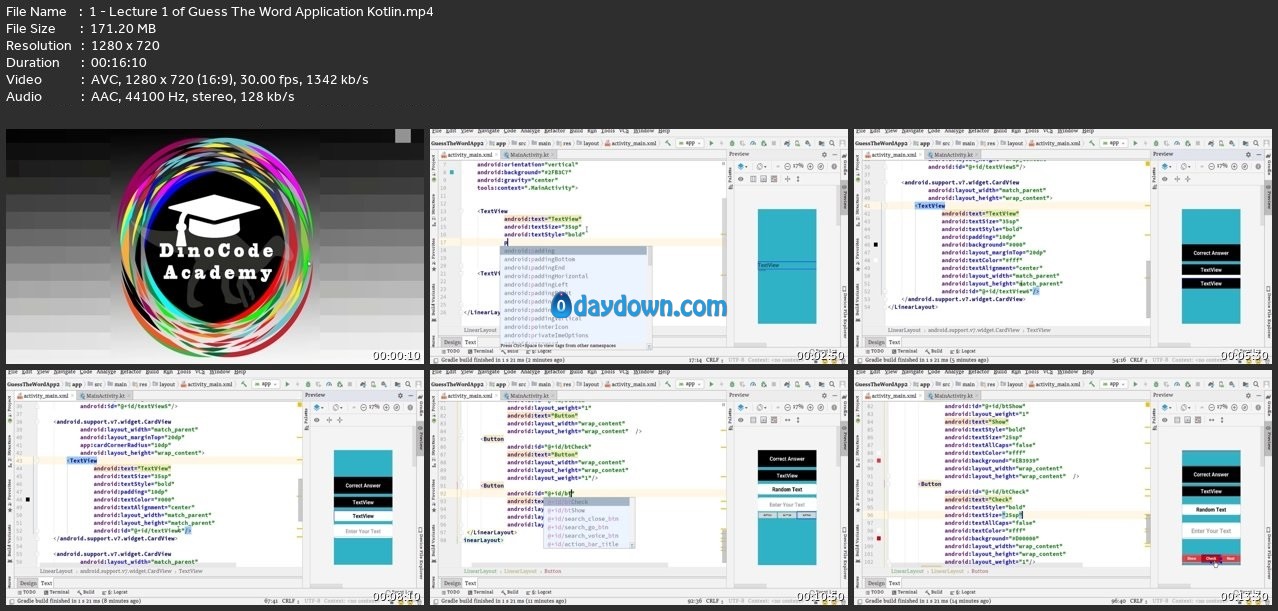Toggle the Preview eye icon in the 00:08:10 frame
Viewport: 1278px width, 611px height.
point(317,420)
